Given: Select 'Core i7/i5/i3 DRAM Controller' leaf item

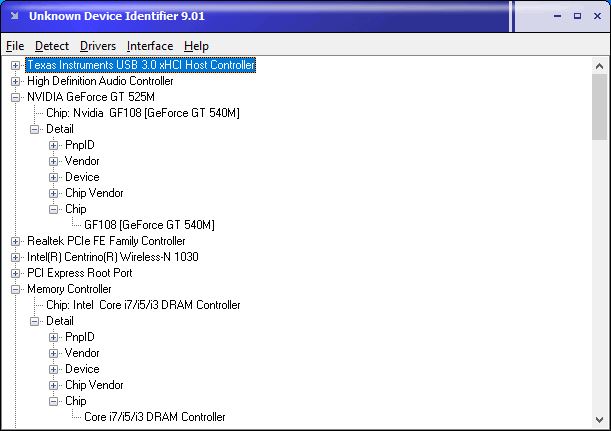Looking at the screenshot, I should [x=155, y=417].
